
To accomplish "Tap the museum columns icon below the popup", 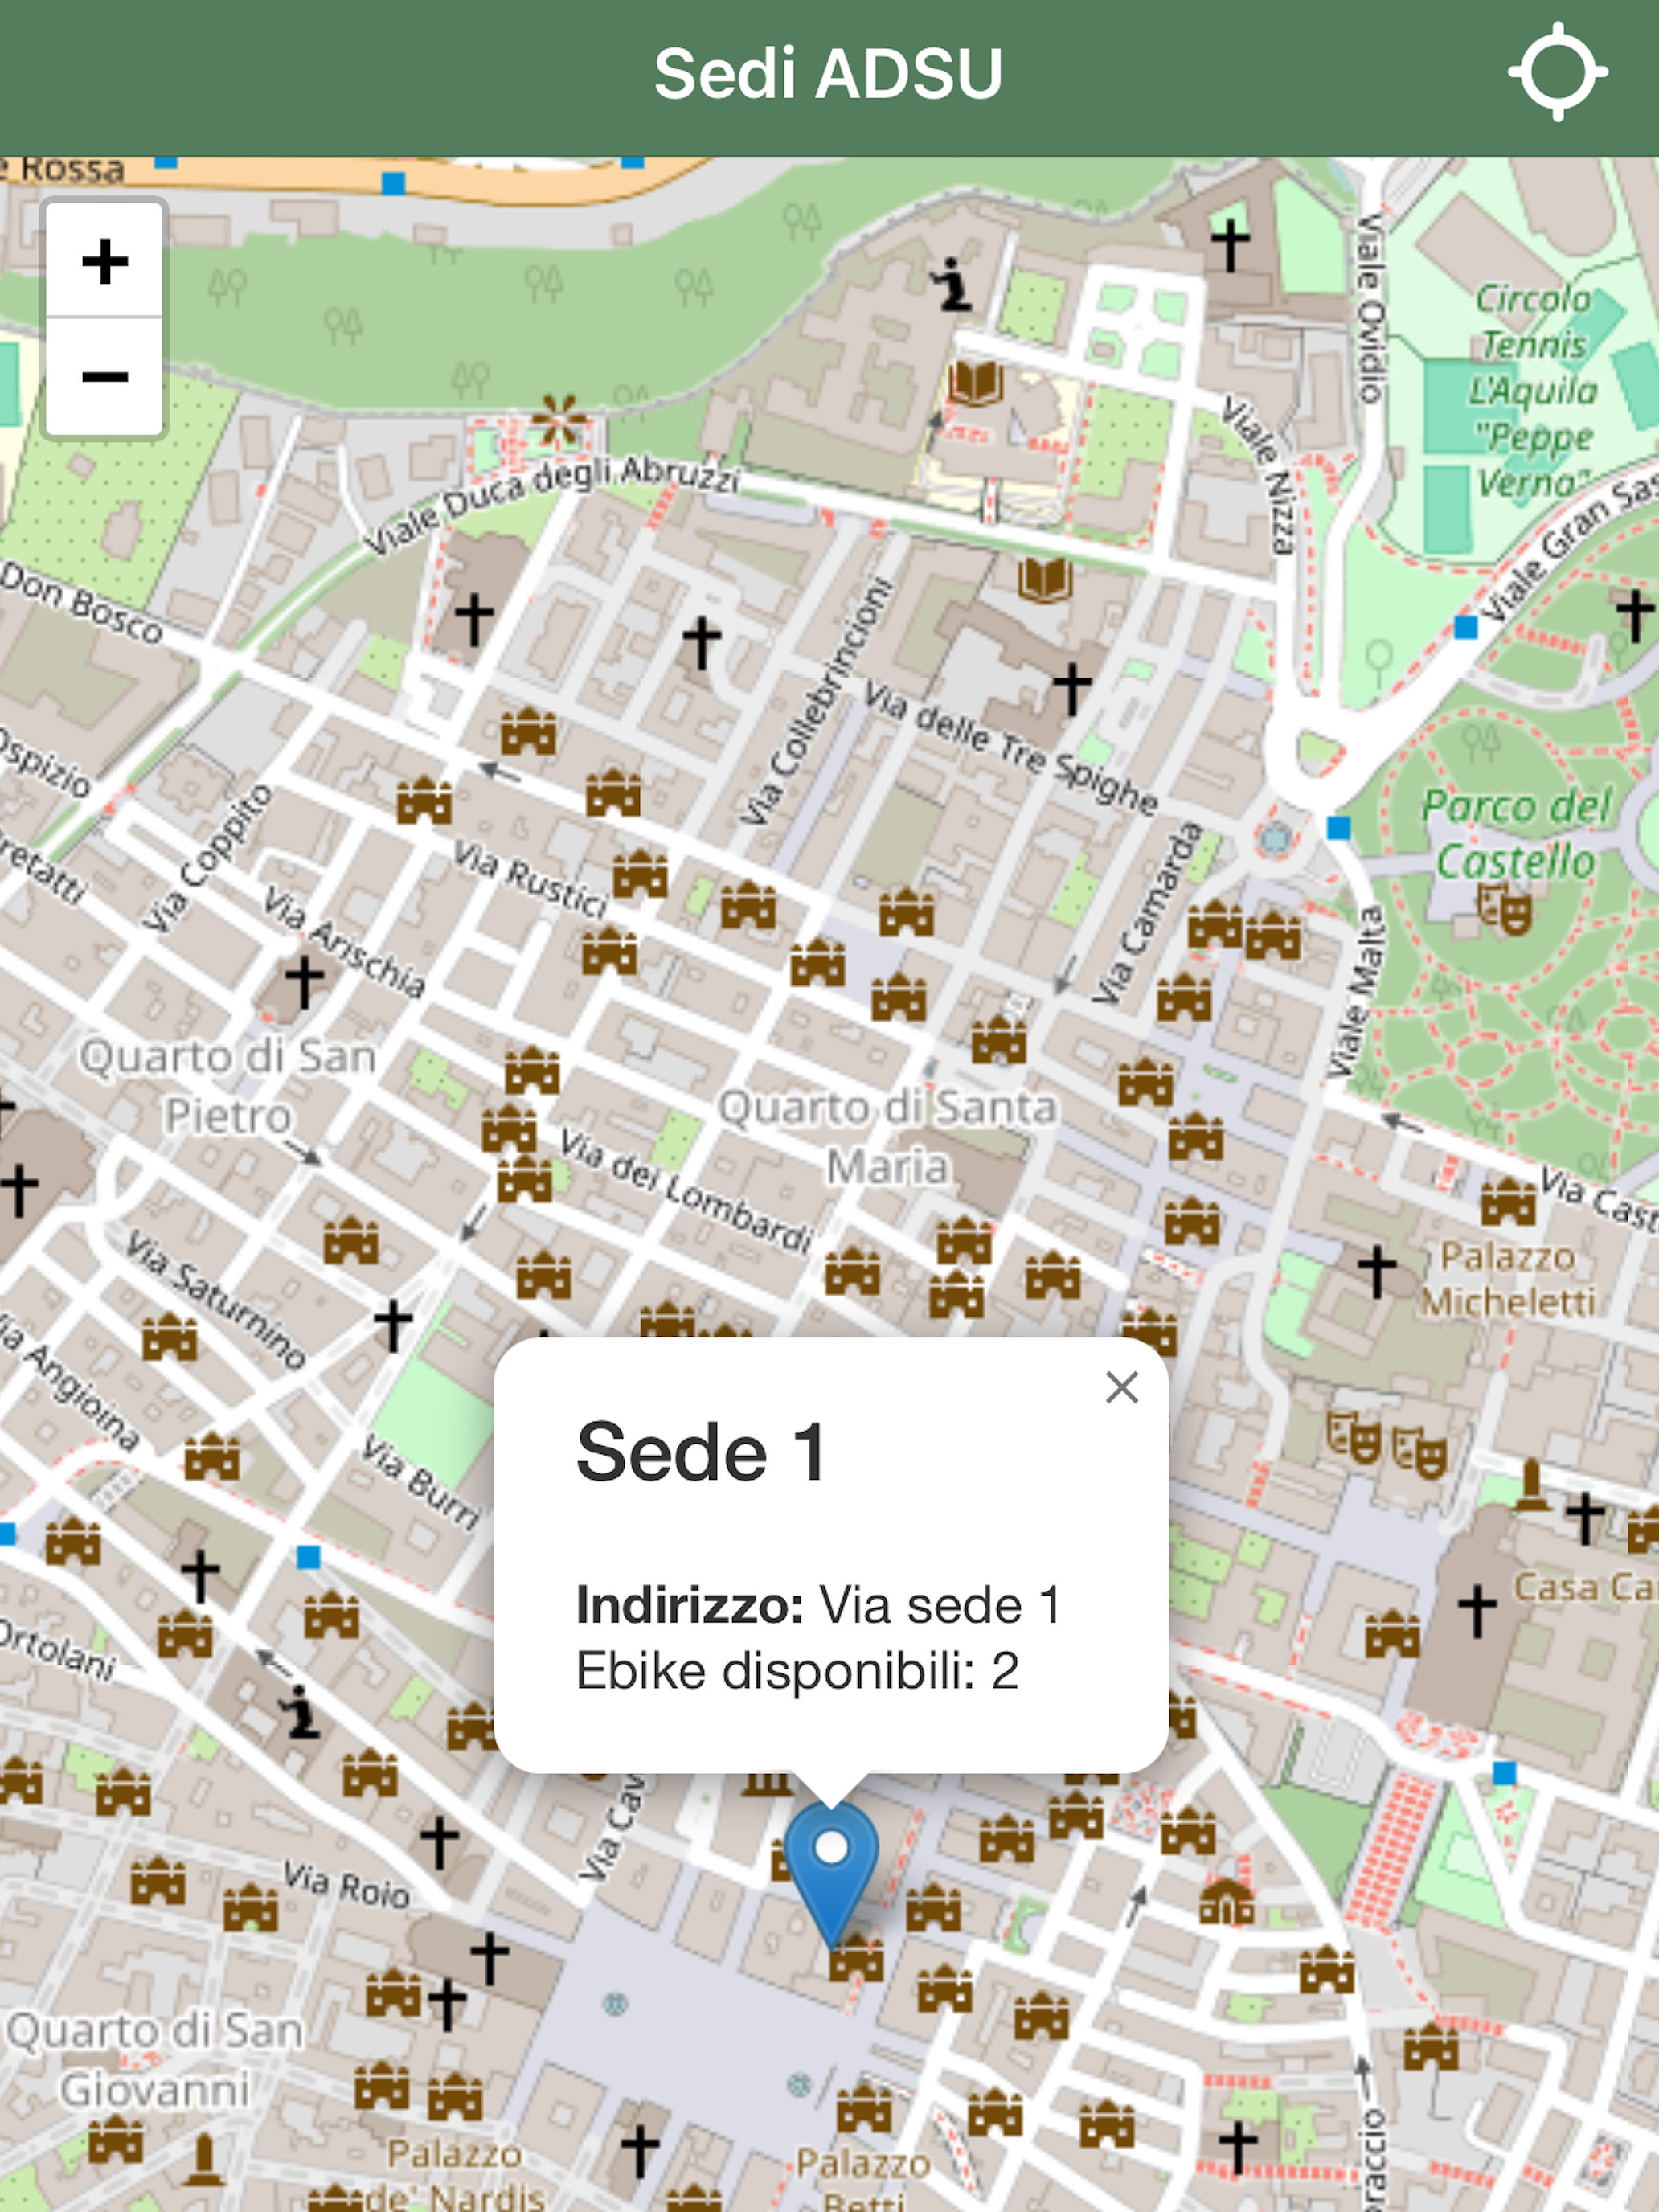I will (766, 1782).
